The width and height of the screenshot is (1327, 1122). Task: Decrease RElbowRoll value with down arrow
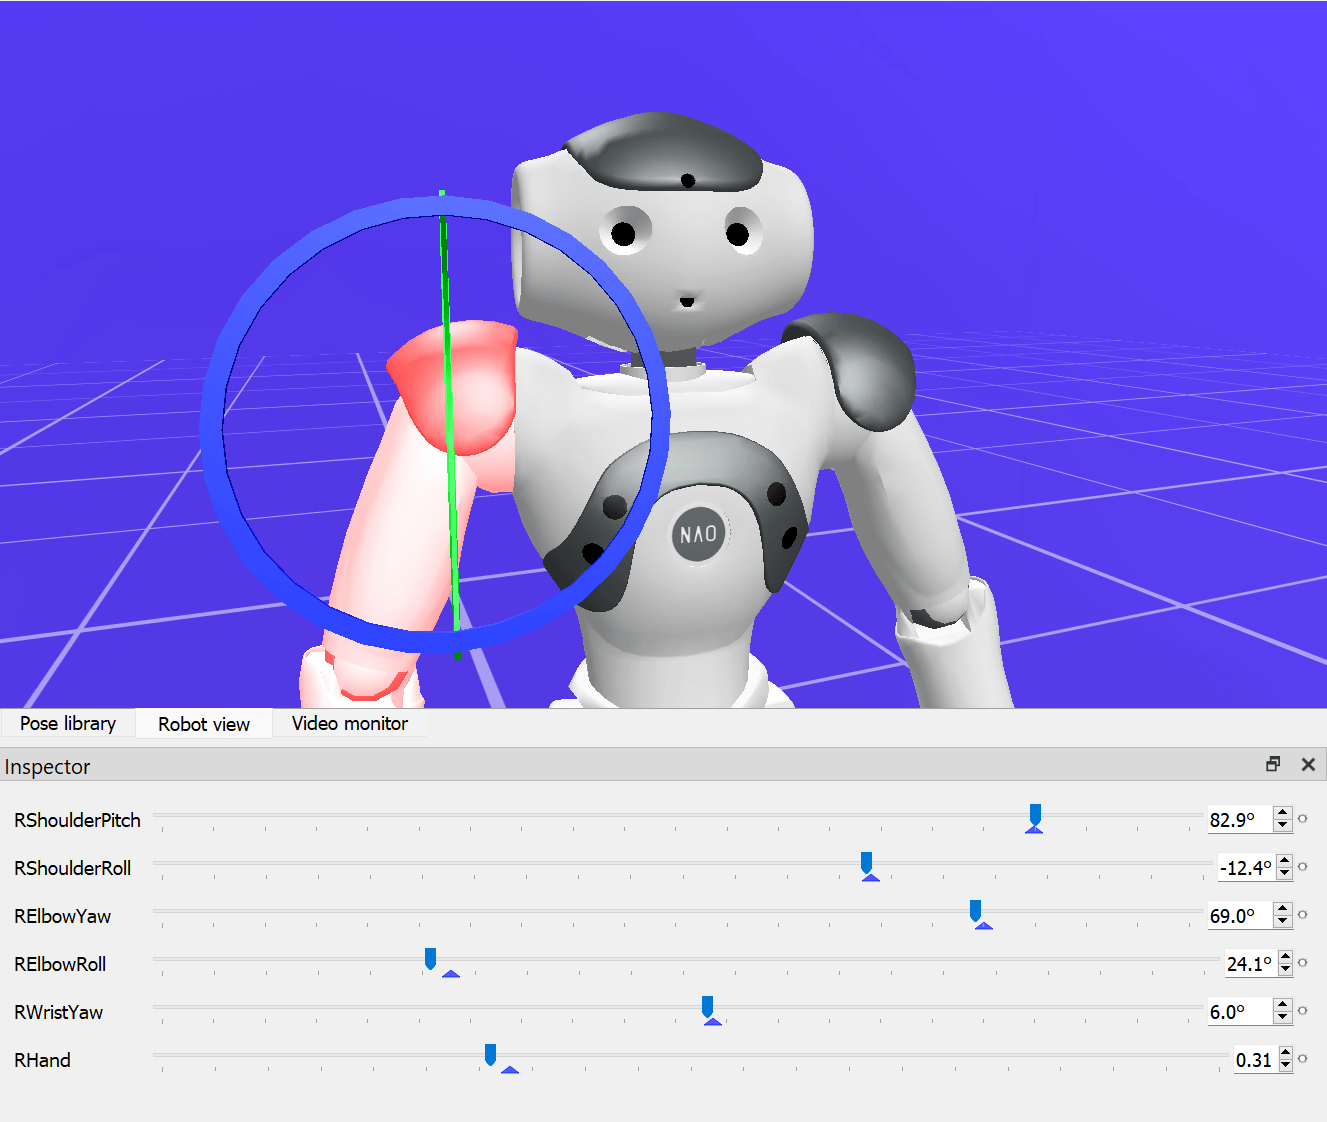pos(1285,969)
